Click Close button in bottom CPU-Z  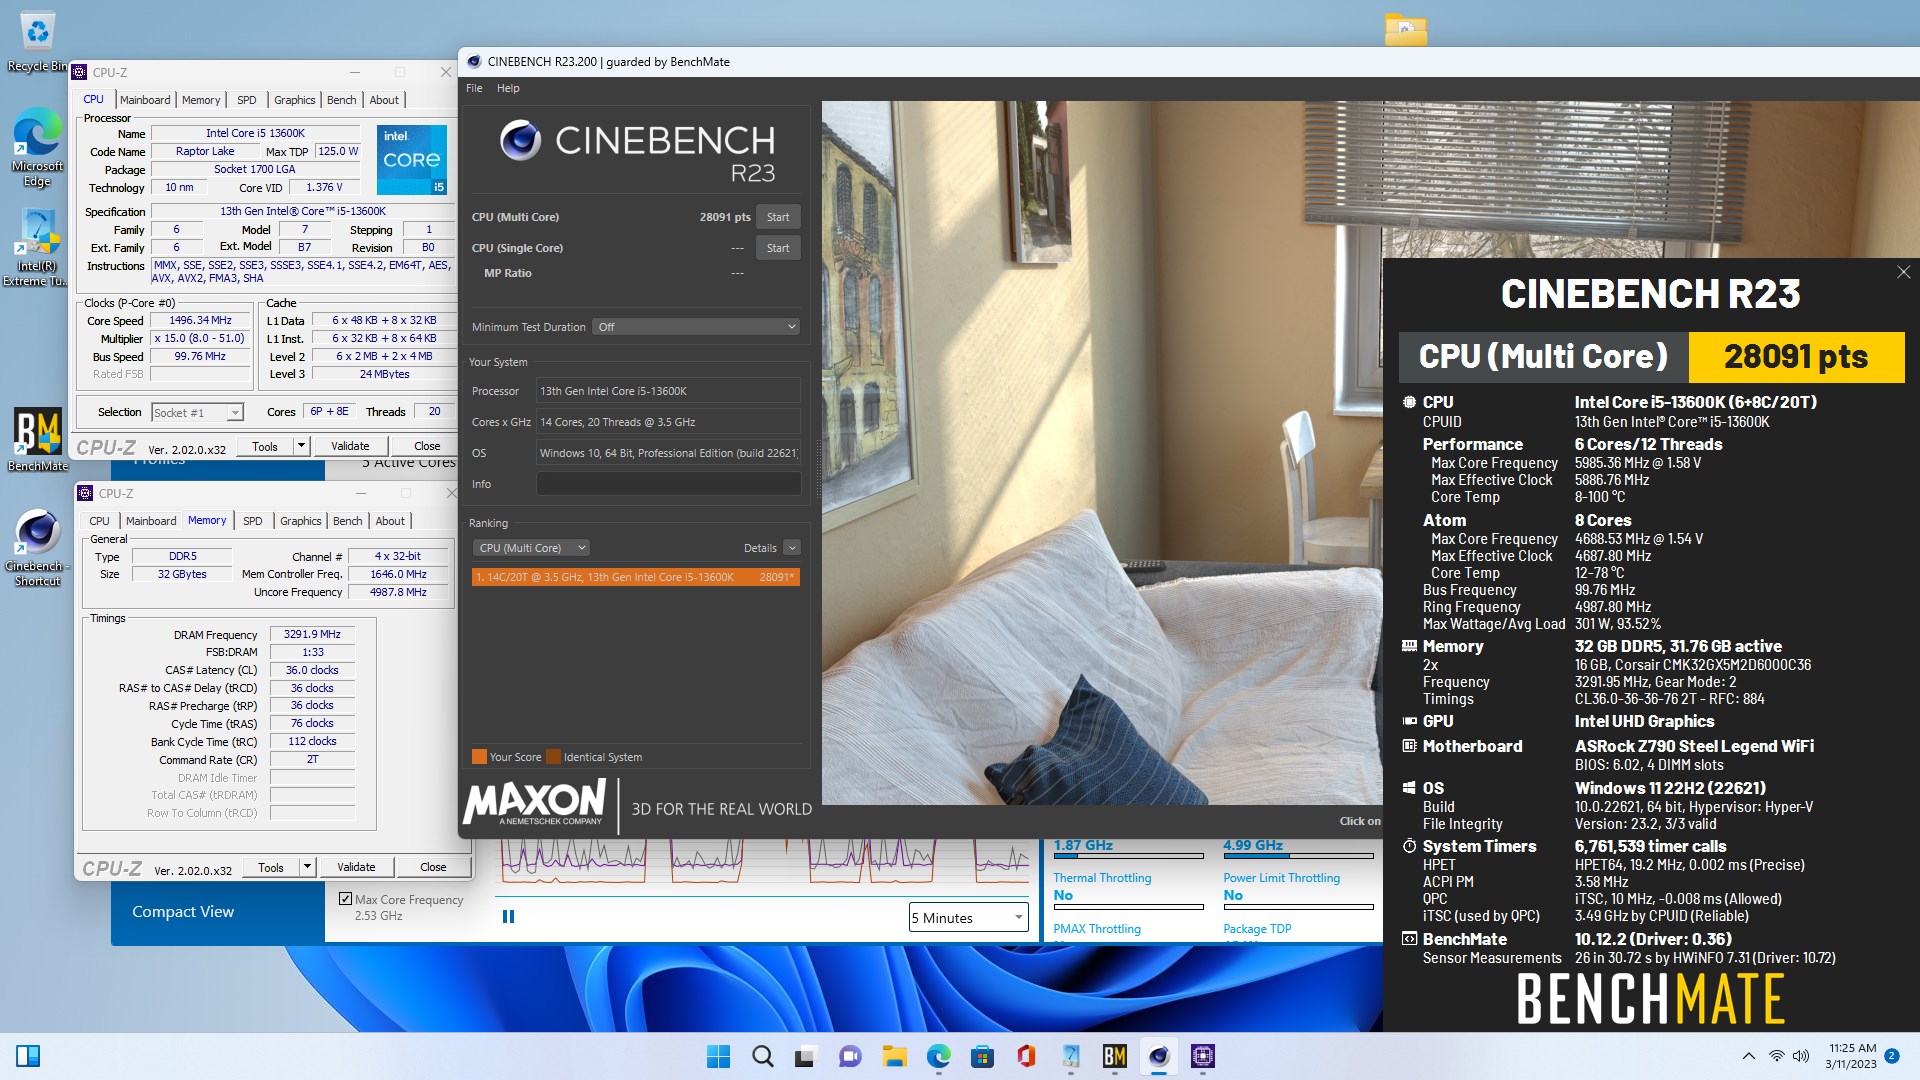(433, 867)
